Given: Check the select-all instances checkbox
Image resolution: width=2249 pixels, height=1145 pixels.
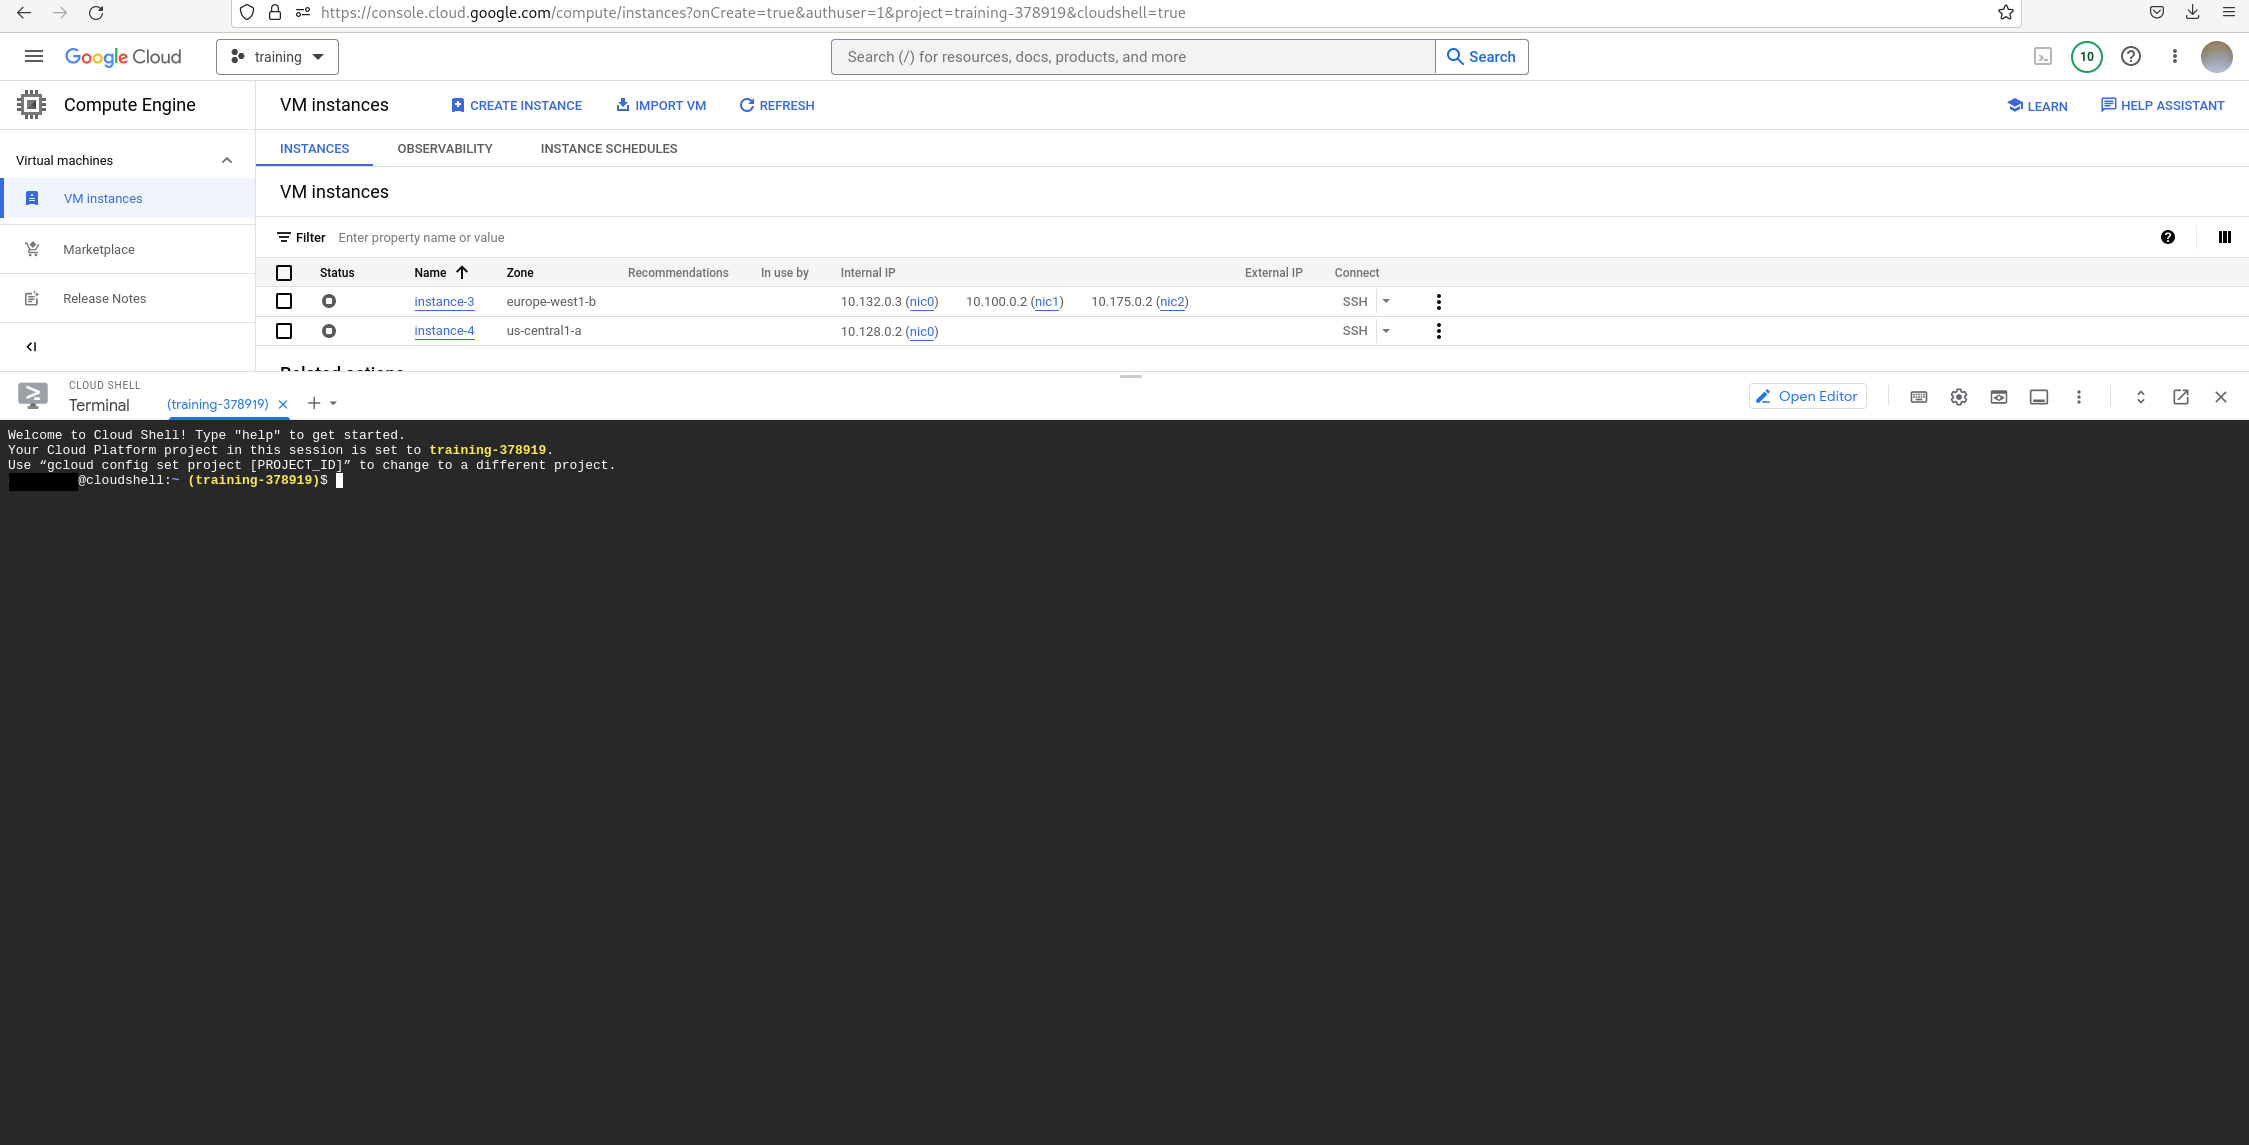Looking at the screenshot, I should (x=284, y=272).
